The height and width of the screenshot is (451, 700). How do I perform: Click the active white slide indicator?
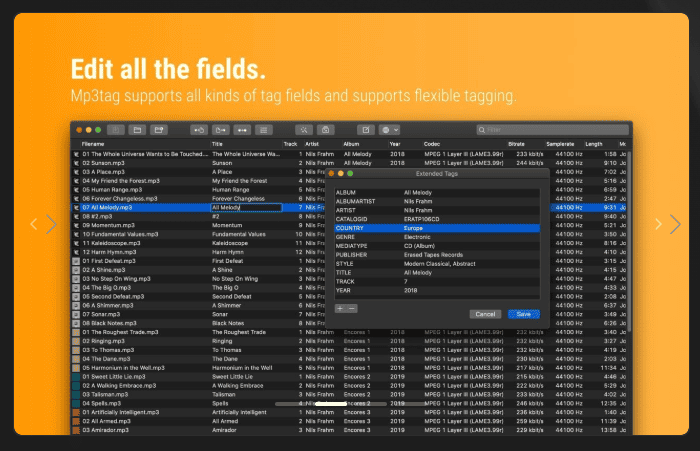pyautogui.click(x=331, y=404)
